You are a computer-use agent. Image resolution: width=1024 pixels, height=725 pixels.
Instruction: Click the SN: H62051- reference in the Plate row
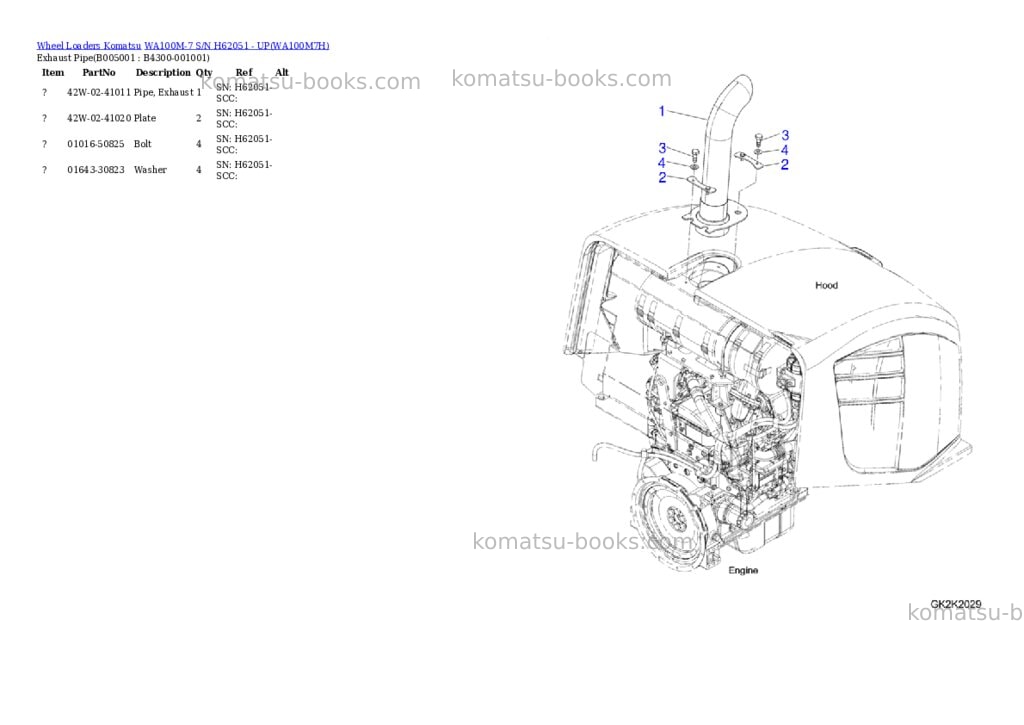coord(244,113)
